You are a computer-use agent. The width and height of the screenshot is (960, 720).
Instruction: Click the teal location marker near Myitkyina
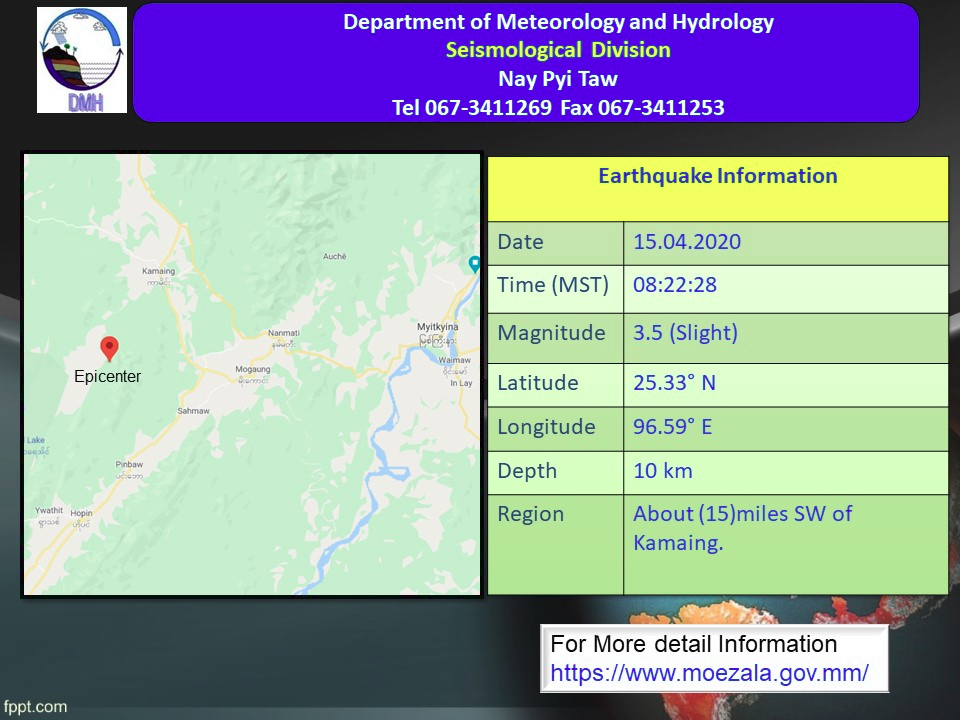click(x=475, y=265)
